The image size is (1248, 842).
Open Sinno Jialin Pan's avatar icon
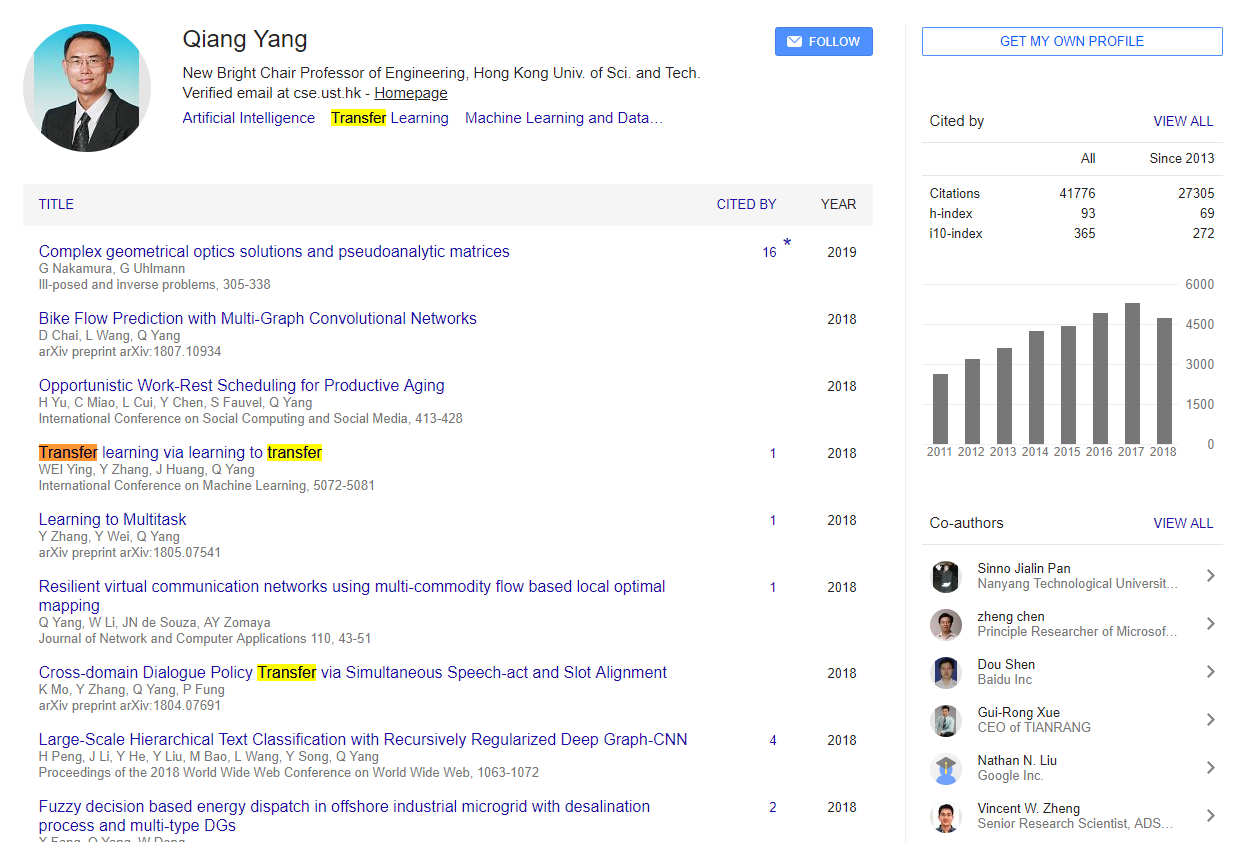[x=945, y=576]
